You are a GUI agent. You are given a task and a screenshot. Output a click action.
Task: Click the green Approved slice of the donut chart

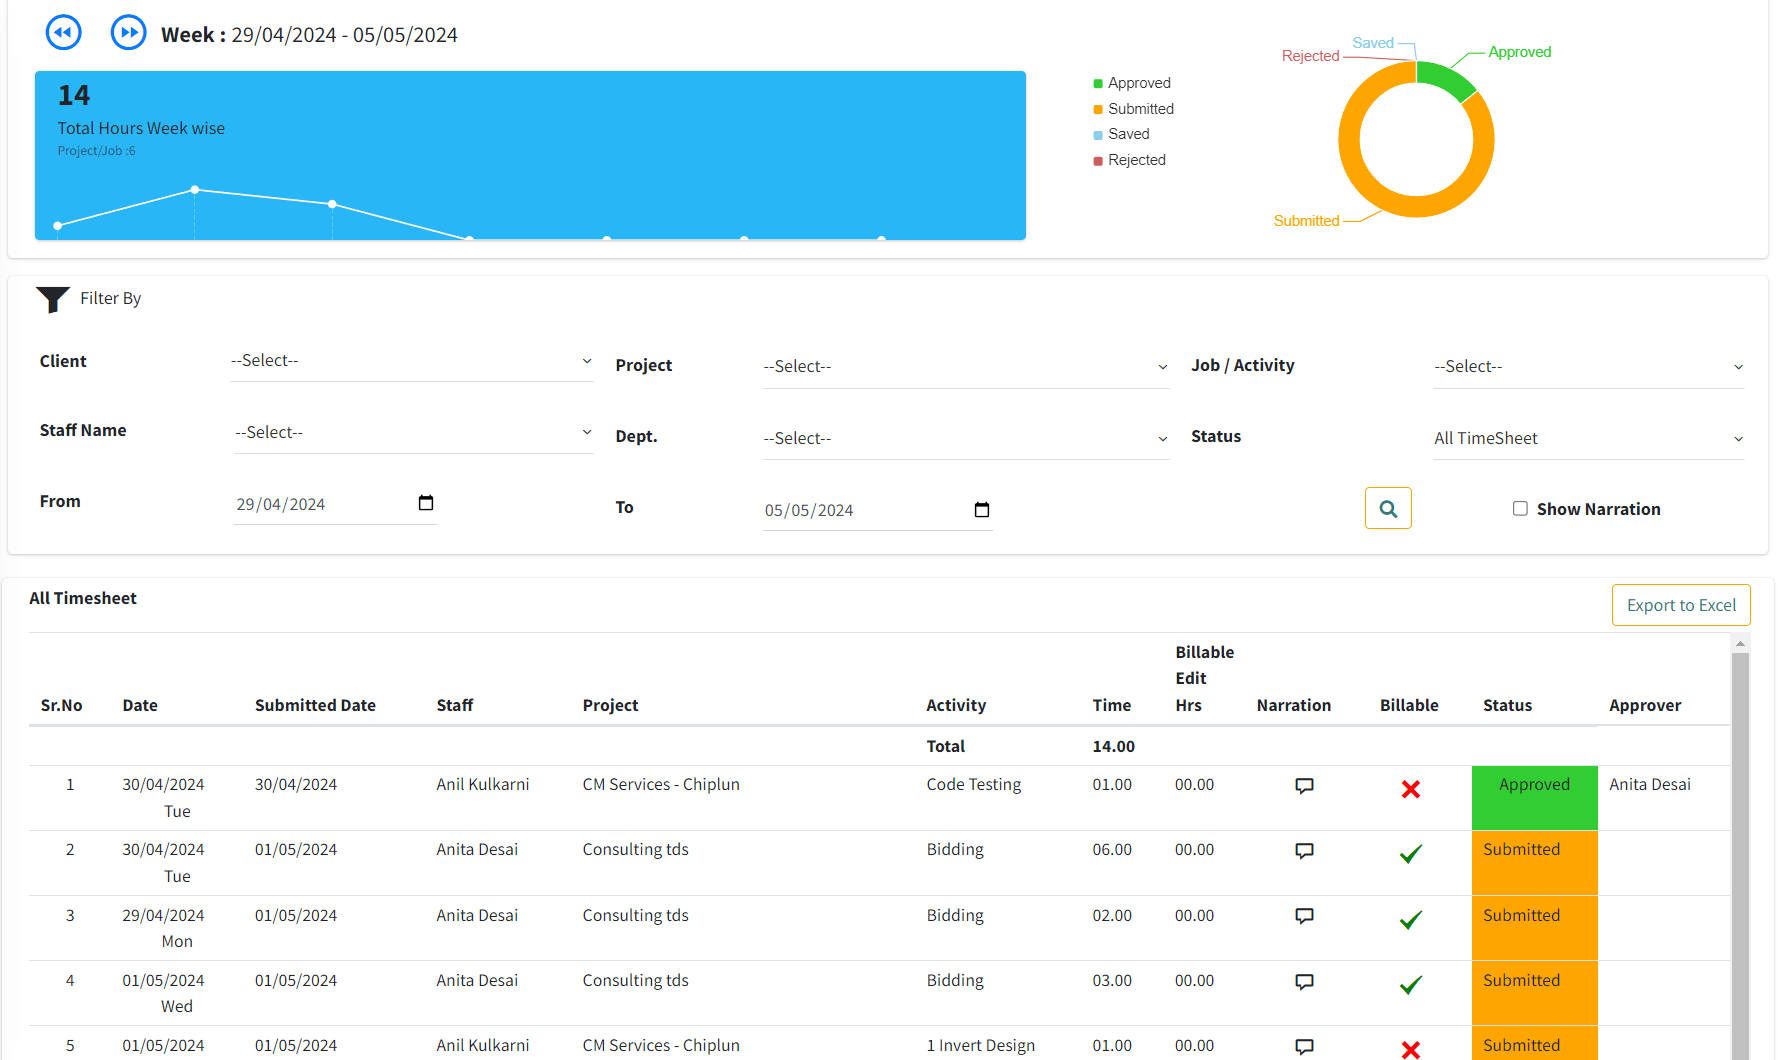pos(1445,78)
